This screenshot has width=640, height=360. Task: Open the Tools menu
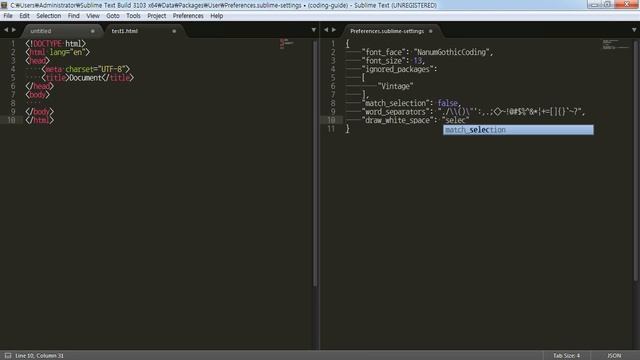(x=133, y=16)
